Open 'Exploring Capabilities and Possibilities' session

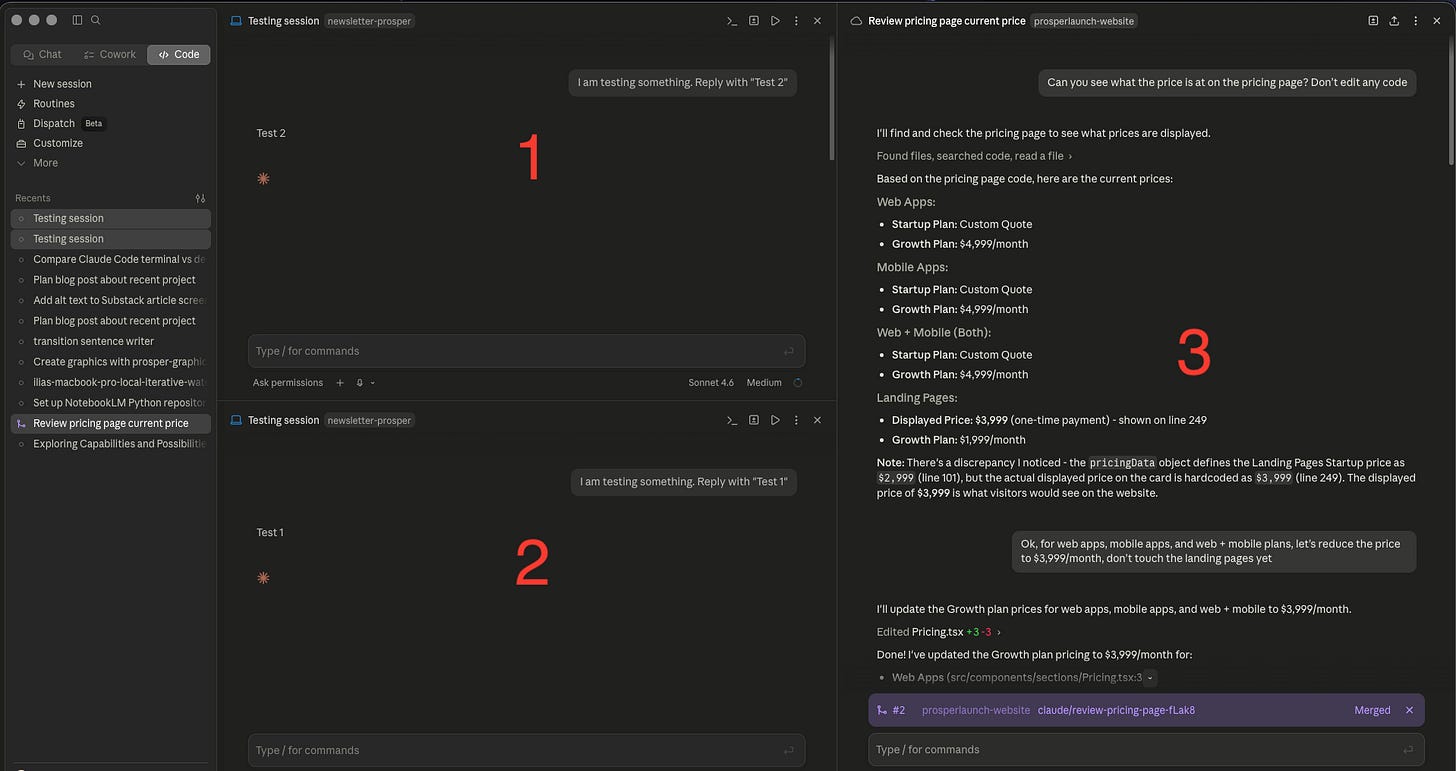click(111, 444)
